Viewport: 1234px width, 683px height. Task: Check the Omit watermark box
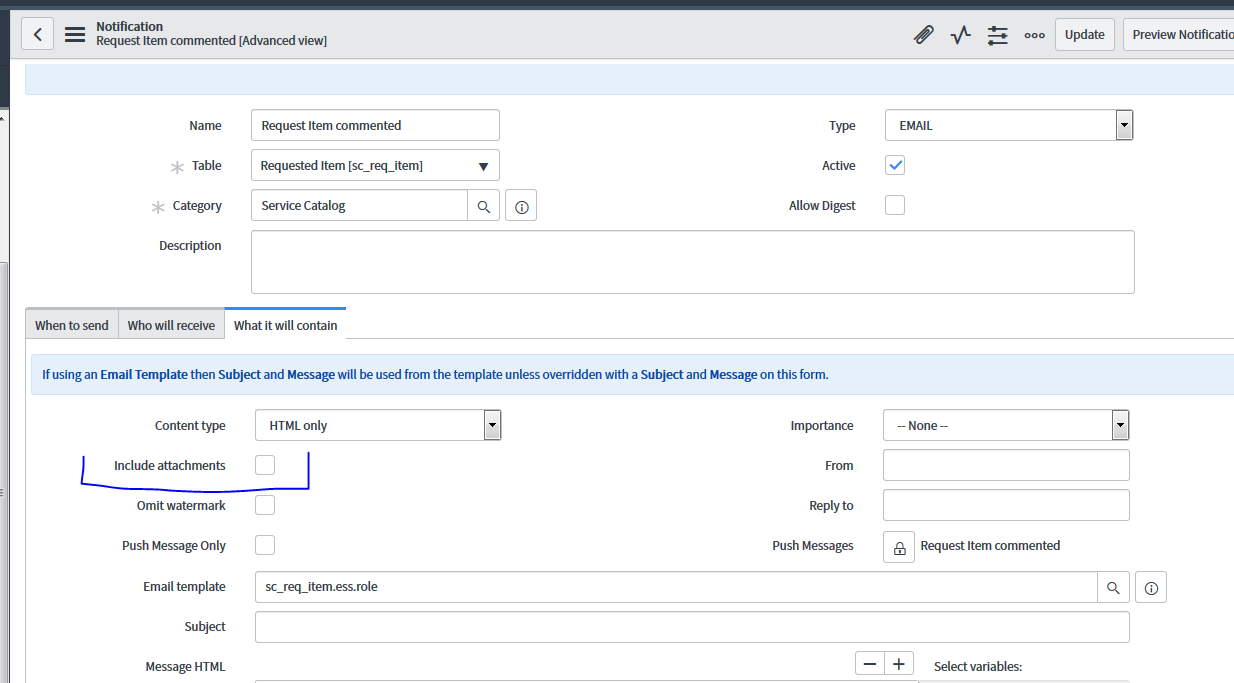pyautogui.click(x=265, y=505)
